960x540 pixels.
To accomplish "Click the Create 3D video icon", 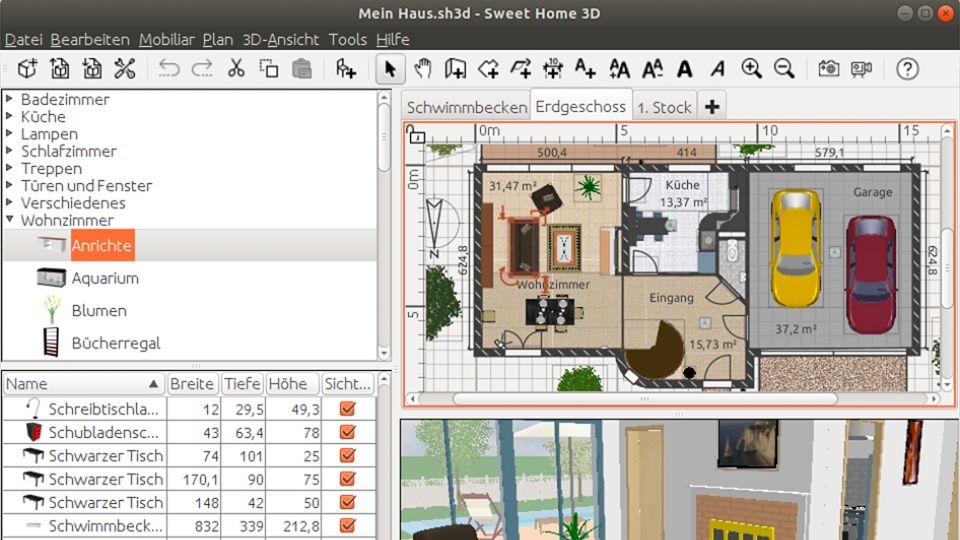I will (861, 69).
